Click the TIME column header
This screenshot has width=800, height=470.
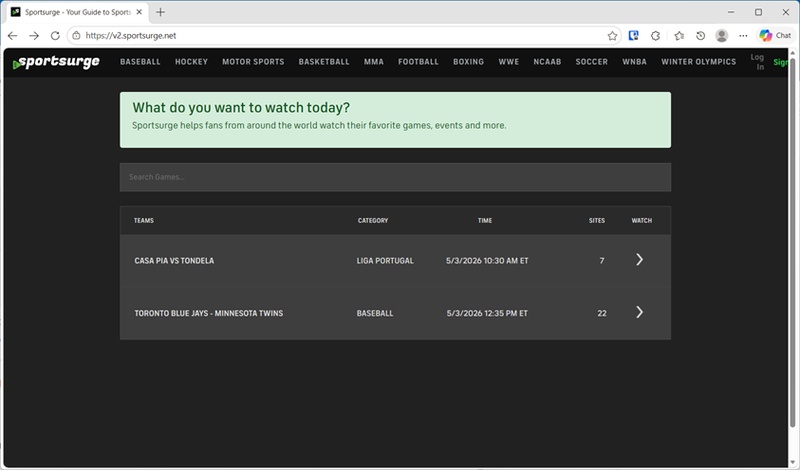(485, 220)
